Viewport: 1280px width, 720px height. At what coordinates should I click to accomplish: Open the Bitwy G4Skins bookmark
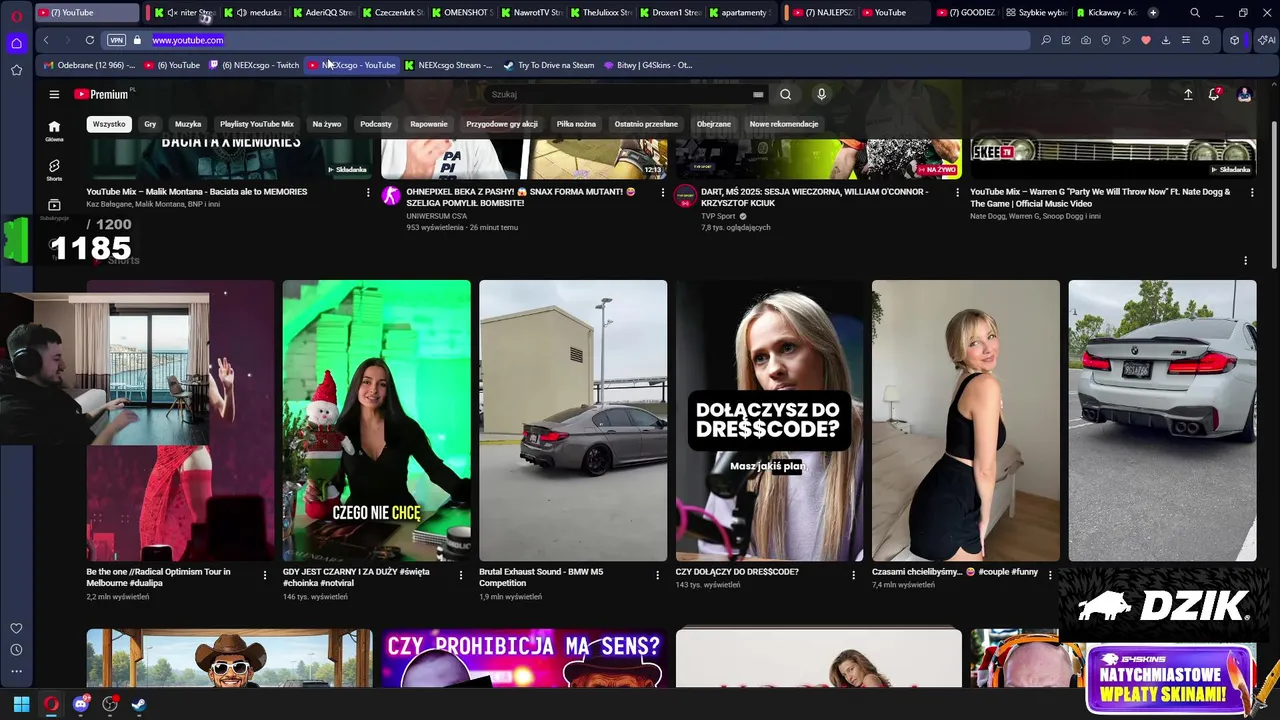(647, 65)
